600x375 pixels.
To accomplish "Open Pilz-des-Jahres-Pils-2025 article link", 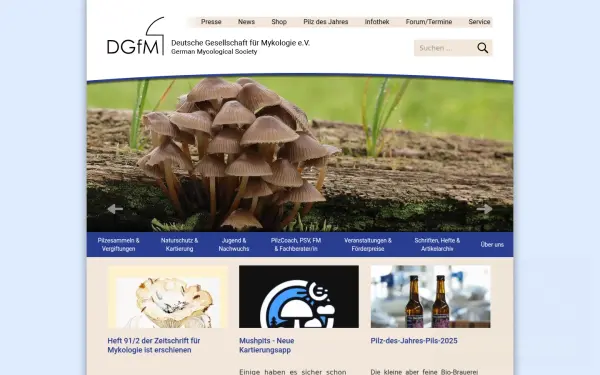I will click(x=414, y=341).
